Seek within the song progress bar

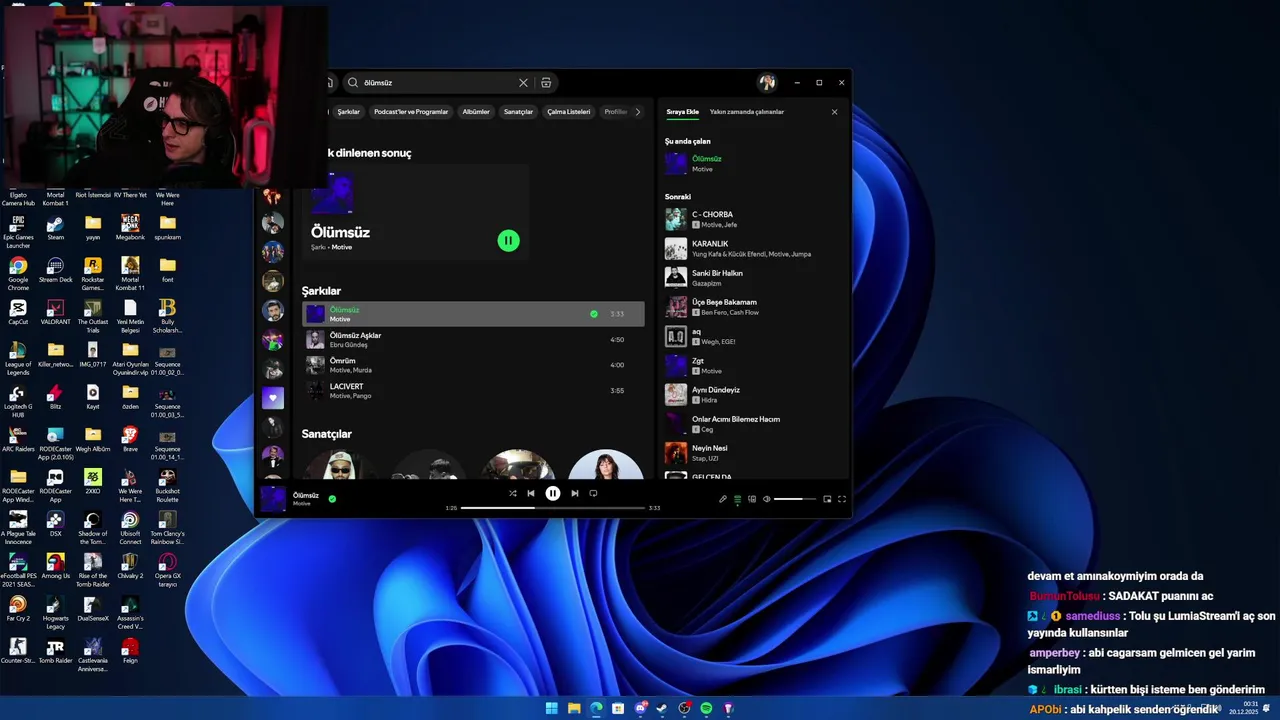click(552, 508)
